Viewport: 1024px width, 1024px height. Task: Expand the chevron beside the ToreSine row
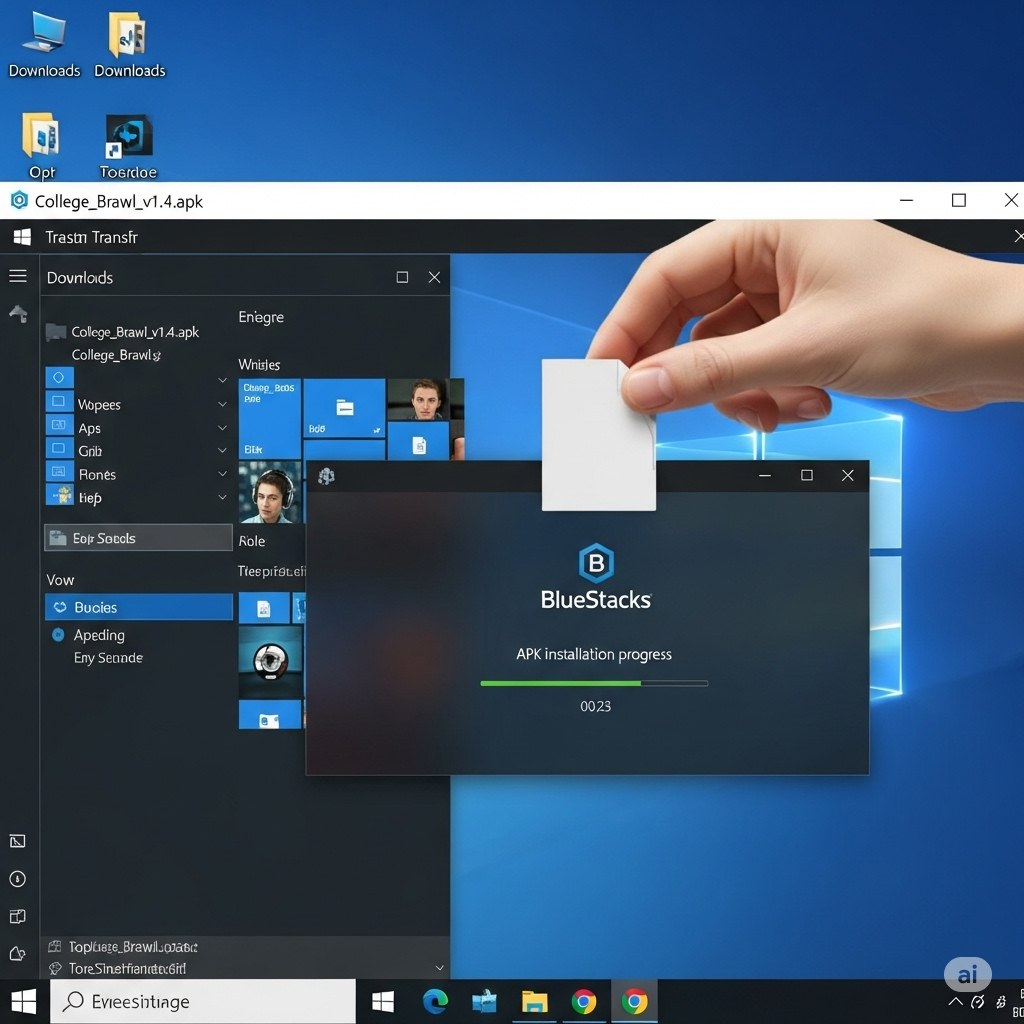[x=440, y=968]
